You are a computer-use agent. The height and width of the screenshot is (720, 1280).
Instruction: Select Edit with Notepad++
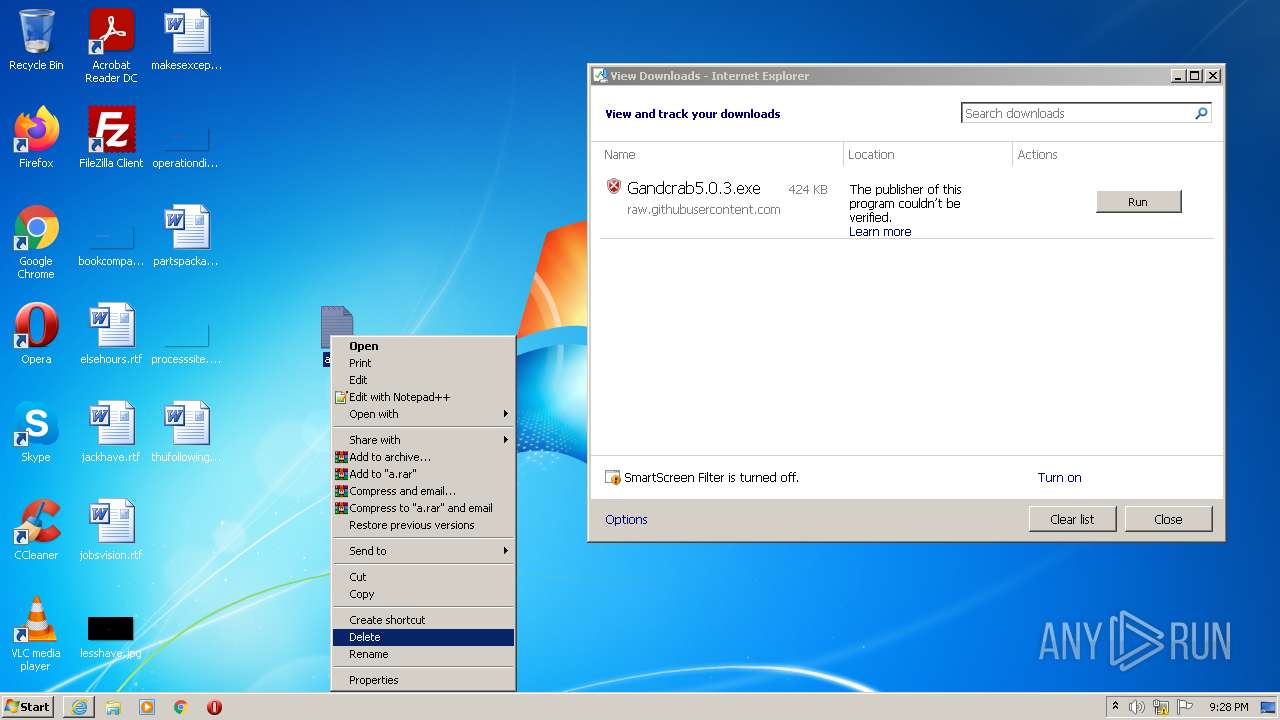423,397
